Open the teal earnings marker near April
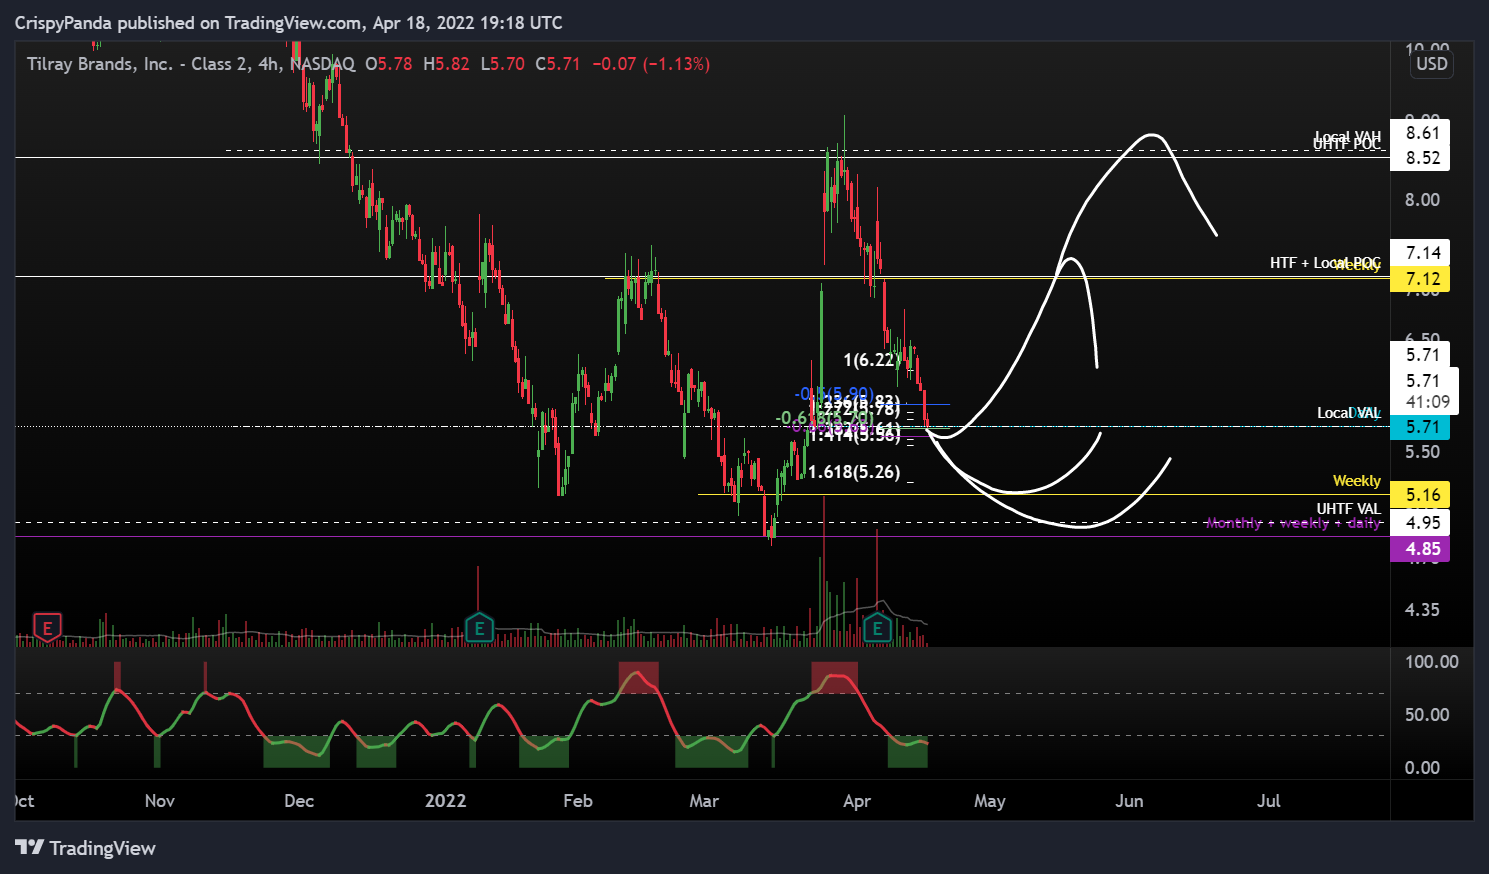 [878, 627]
